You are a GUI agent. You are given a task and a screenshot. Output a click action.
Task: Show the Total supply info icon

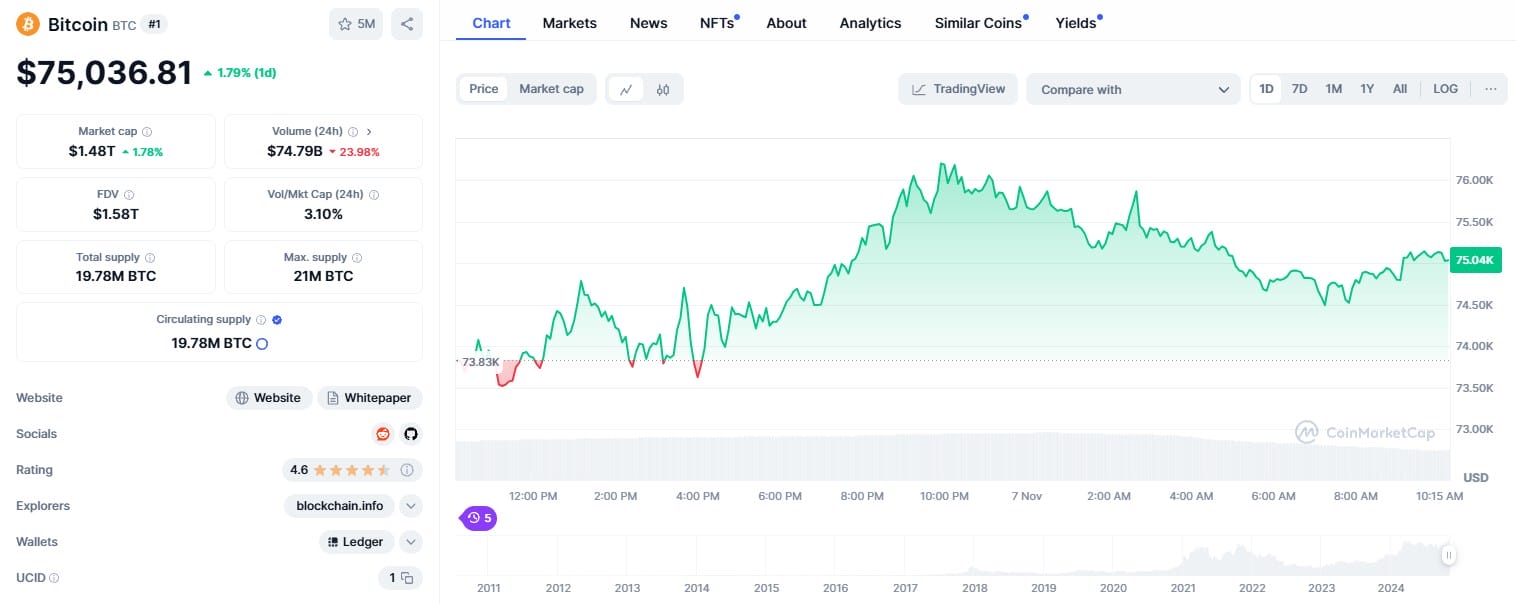(150, 258)
